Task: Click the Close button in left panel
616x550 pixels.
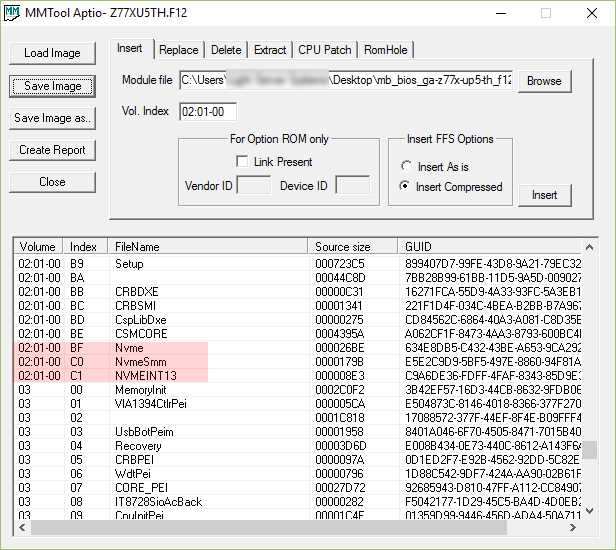Action: coord(52,182)
